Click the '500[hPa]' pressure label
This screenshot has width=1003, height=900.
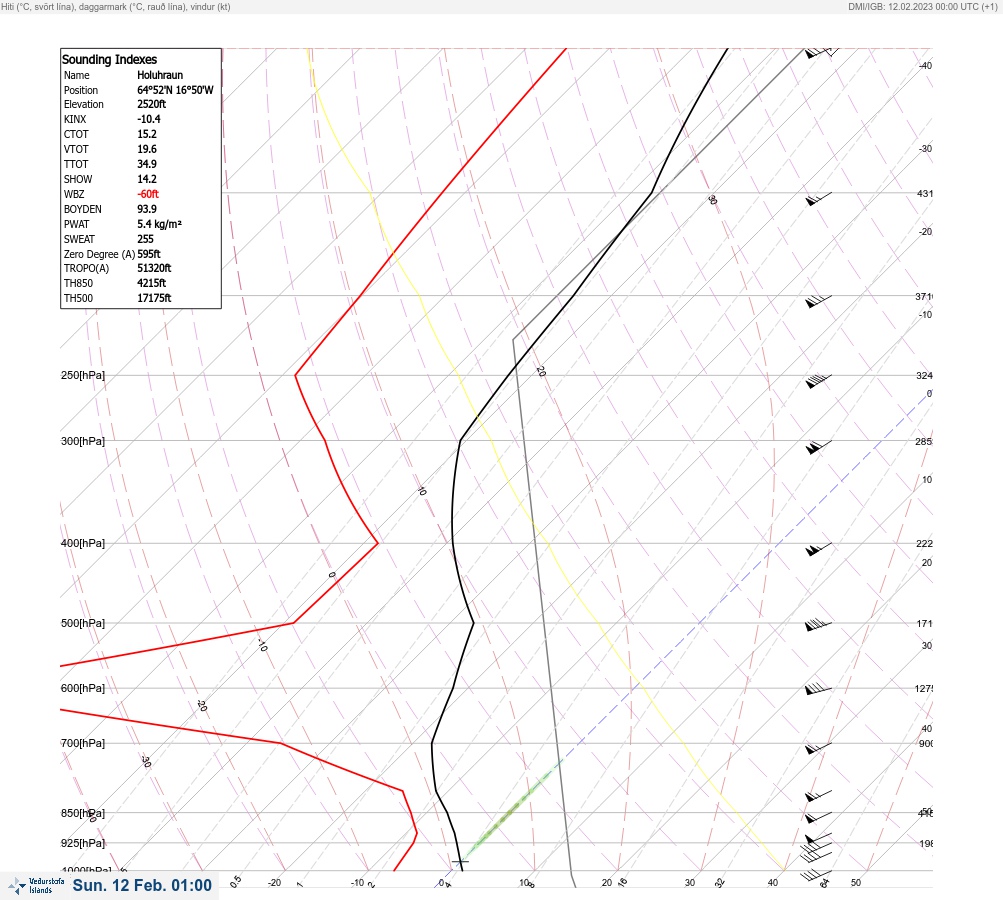click(x=83, y=623)
